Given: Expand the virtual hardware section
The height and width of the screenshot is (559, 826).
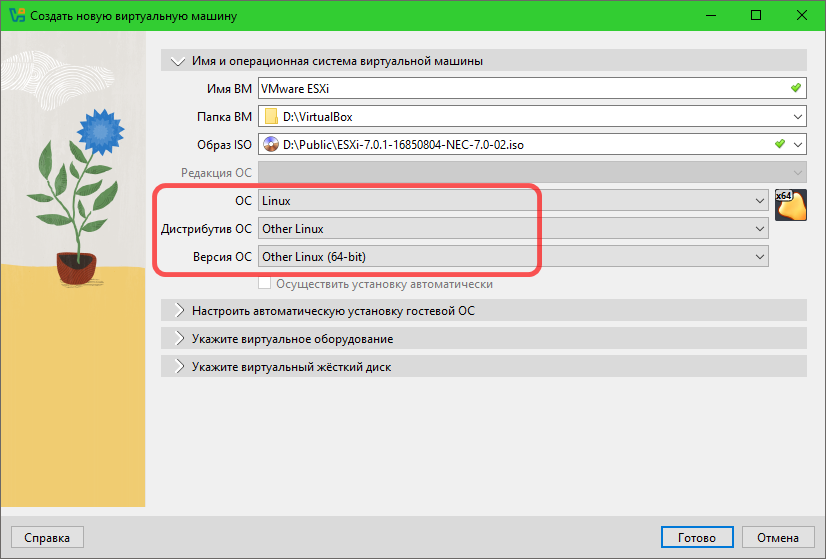Looking at the screenshot, I should click(178, 339).
